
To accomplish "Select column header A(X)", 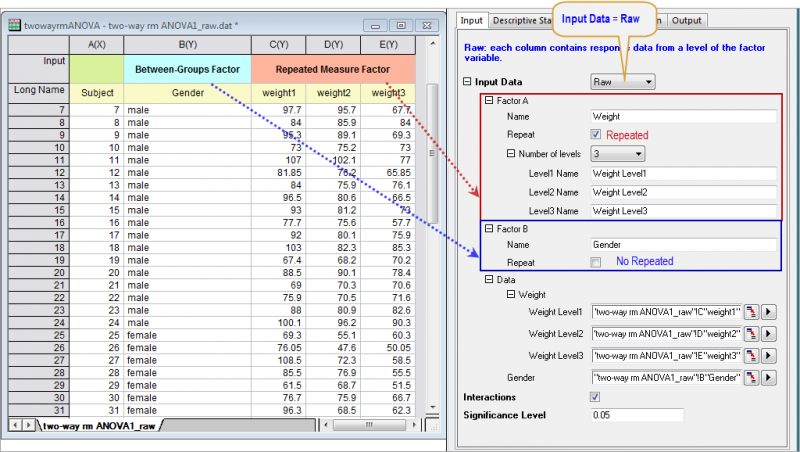I will pos(96,45).
